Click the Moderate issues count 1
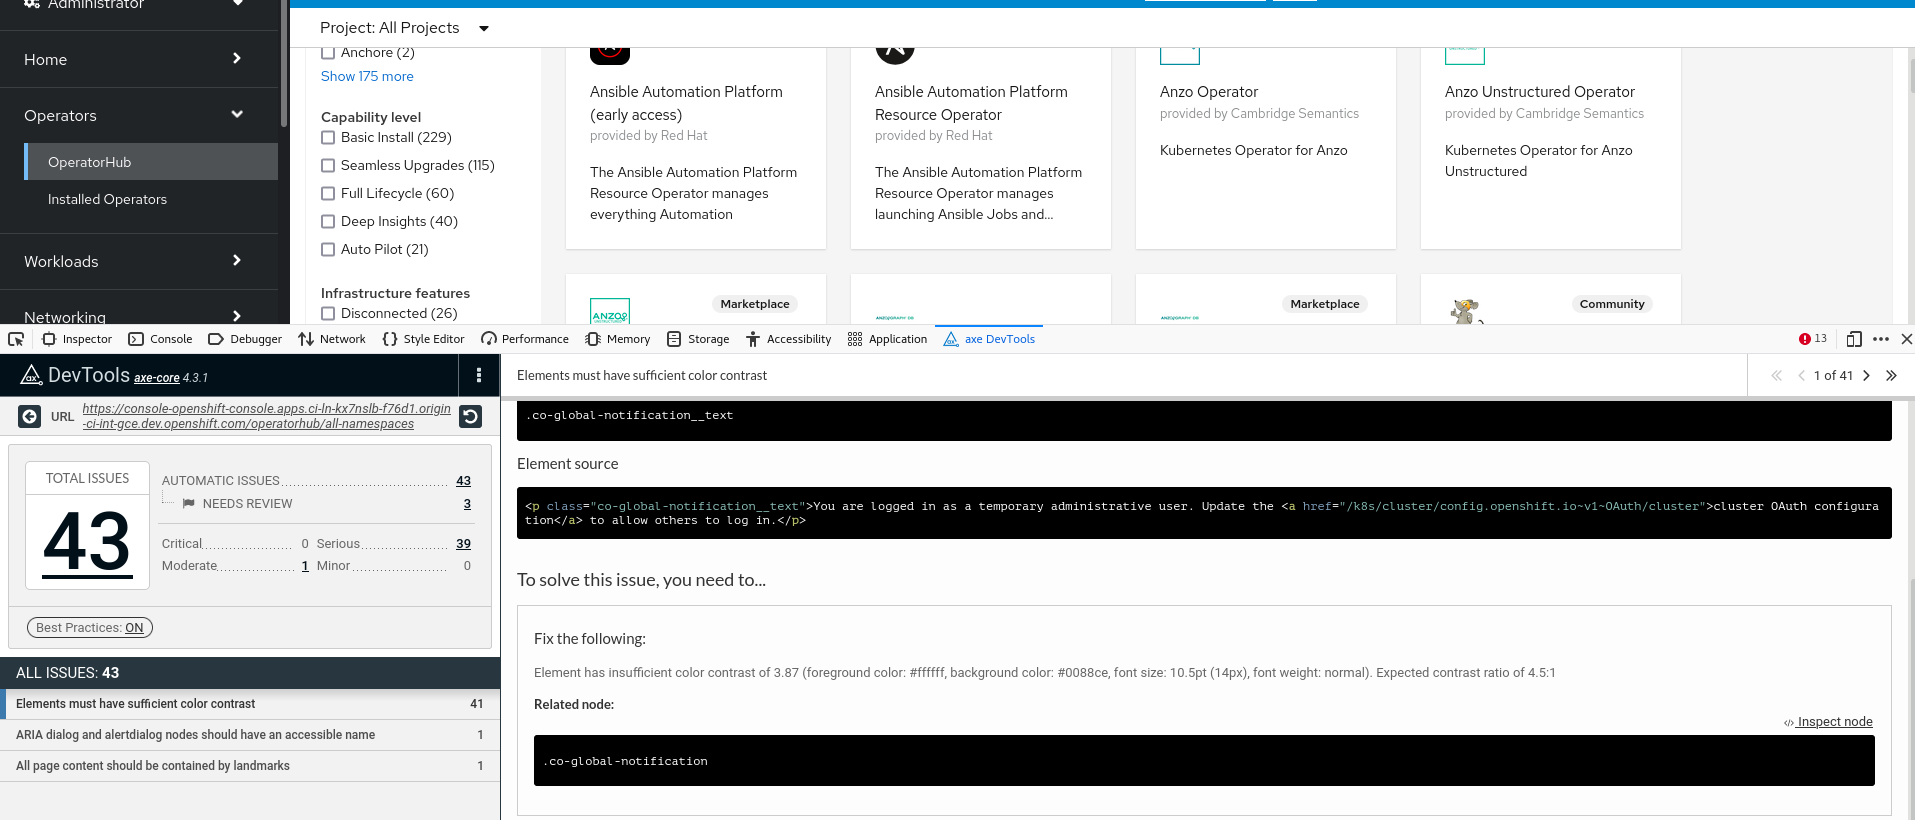1915x820 pixels. pyautogui.click(x=305, y=566)
